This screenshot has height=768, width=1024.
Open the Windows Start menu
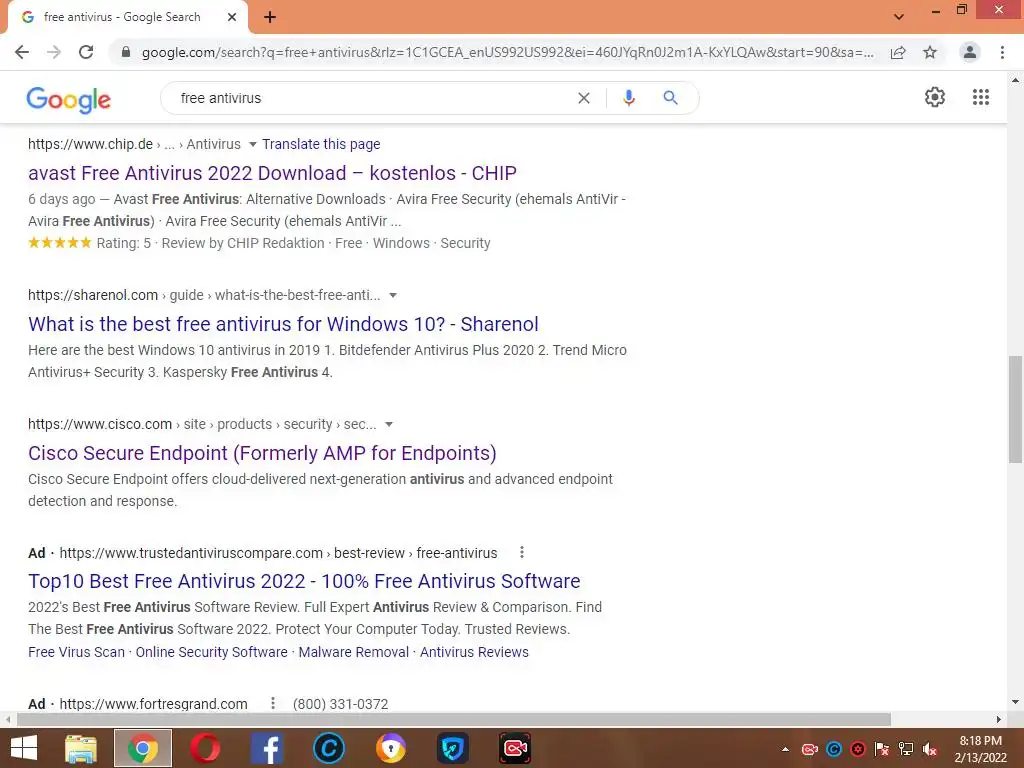coord(24,748)
